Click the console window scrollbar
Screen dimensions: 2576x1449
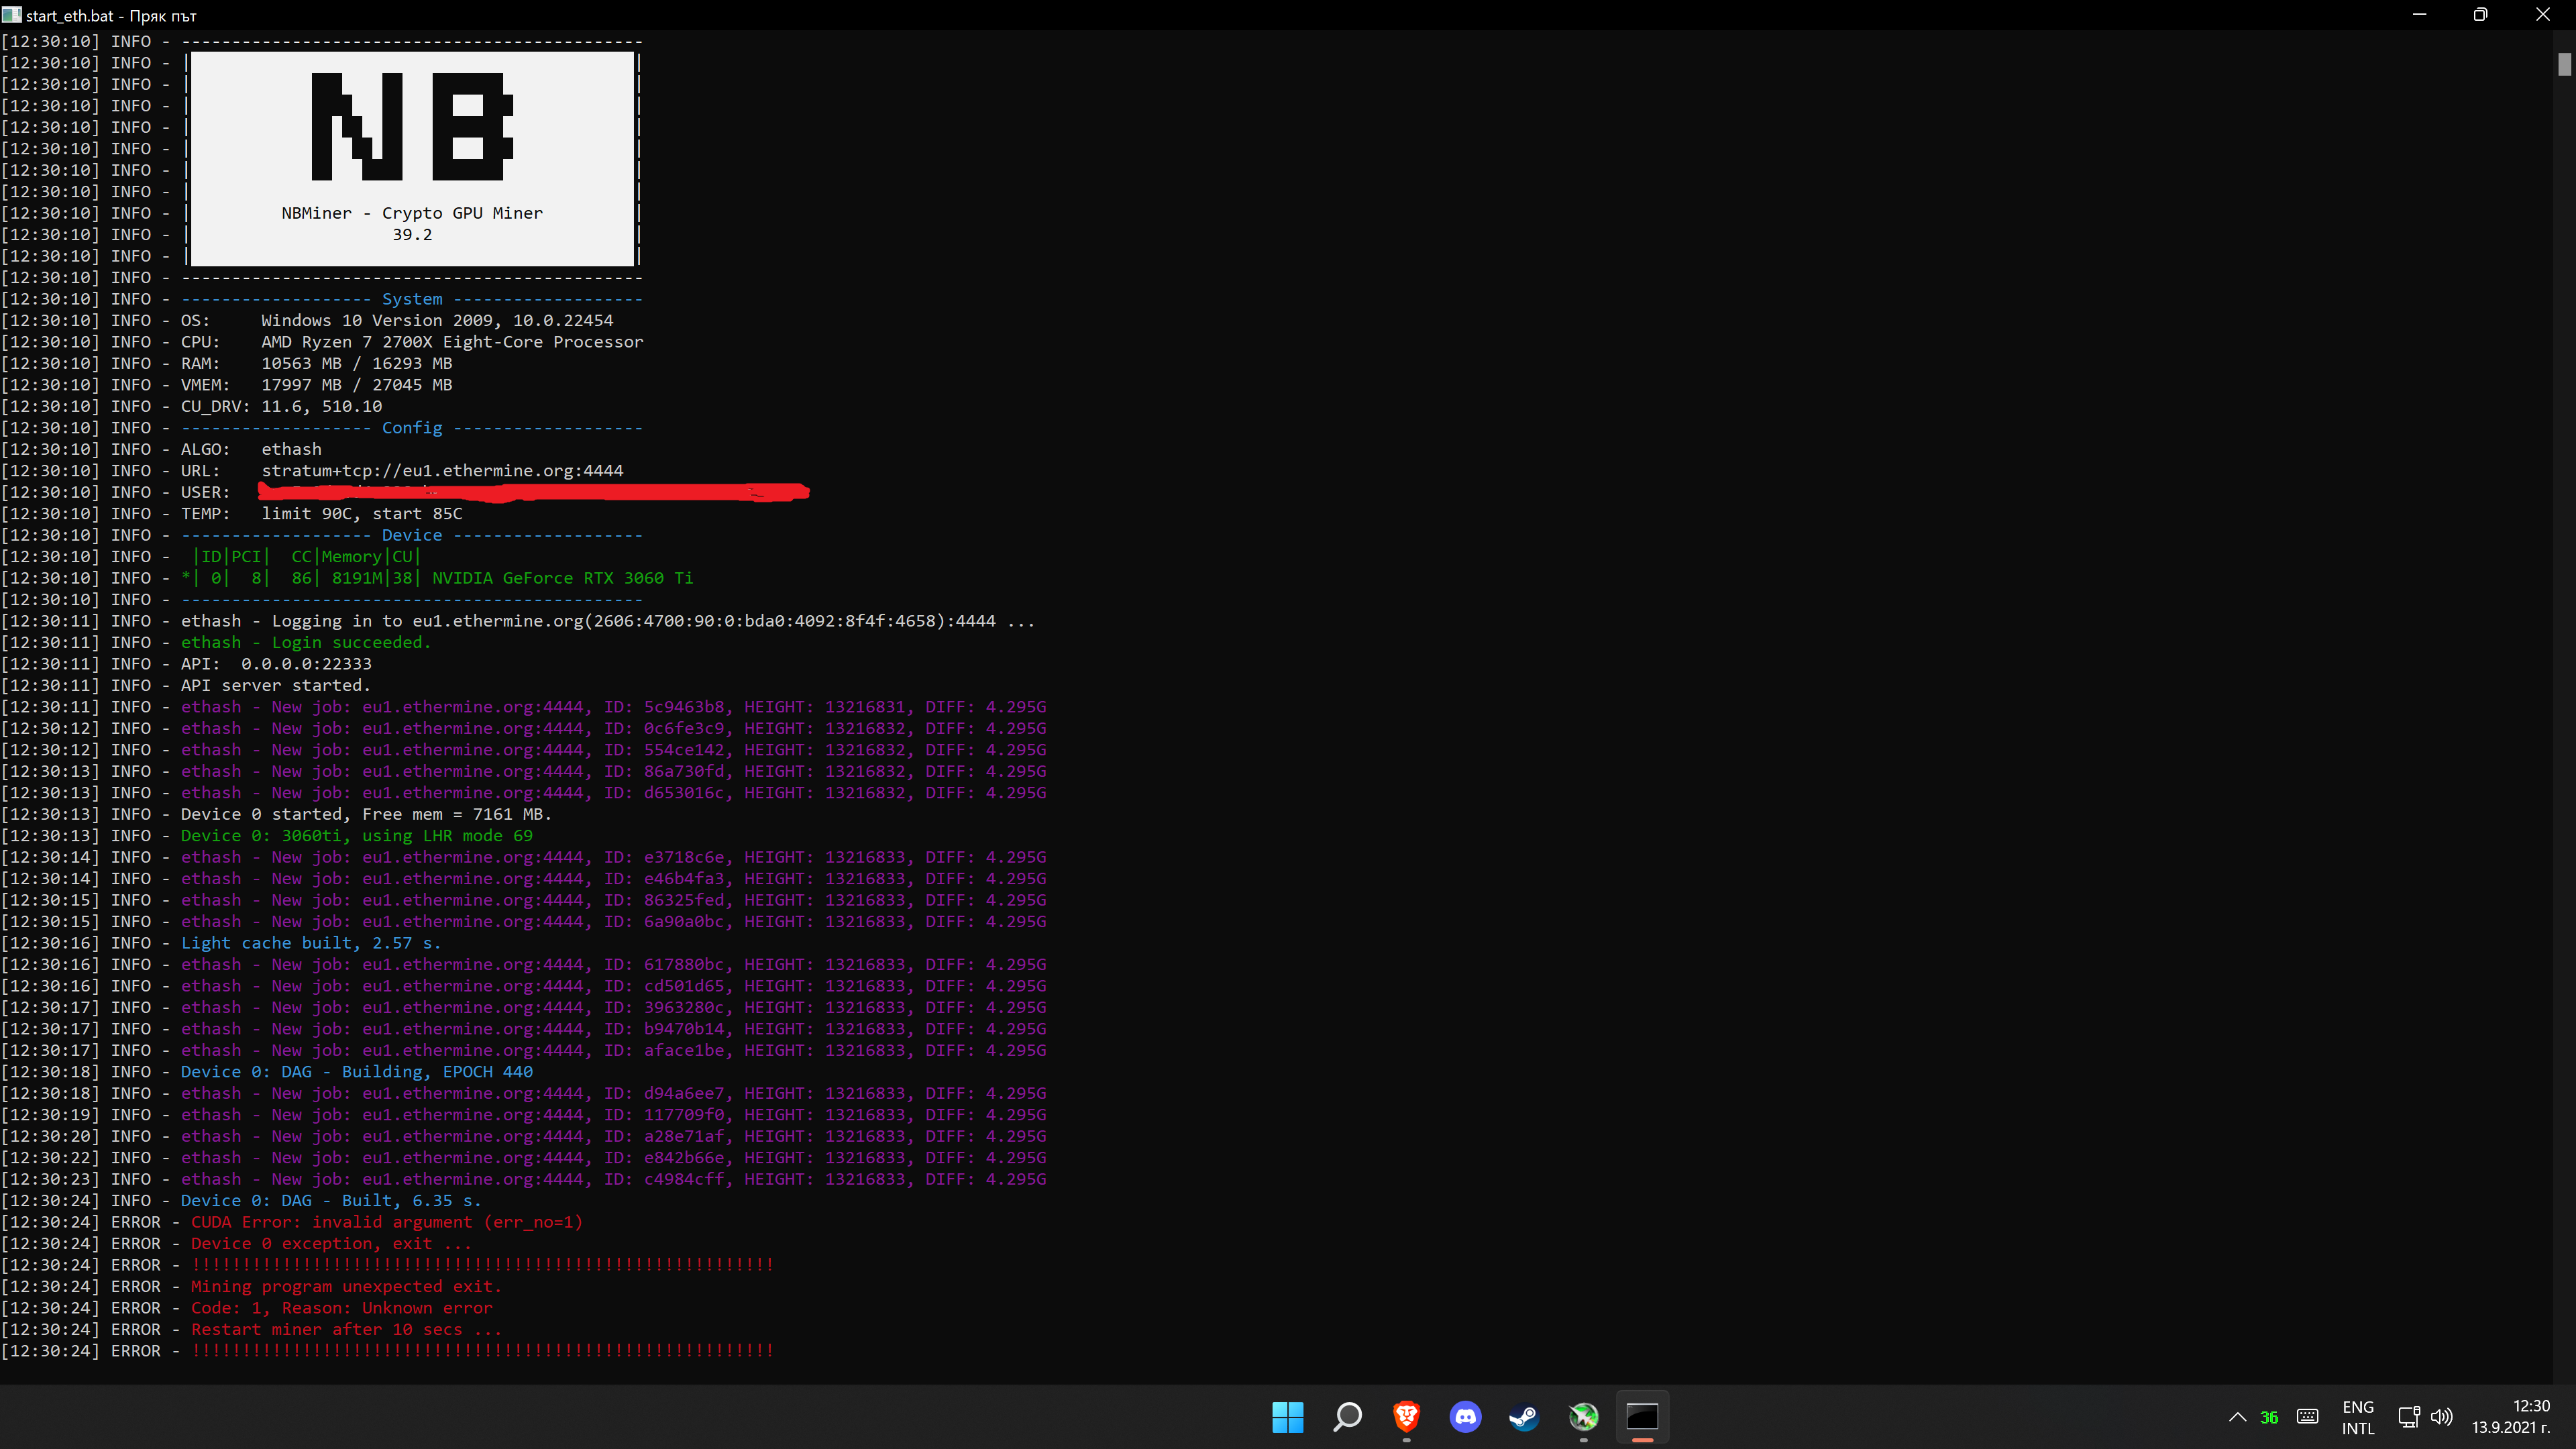(x=2565, y=65)
